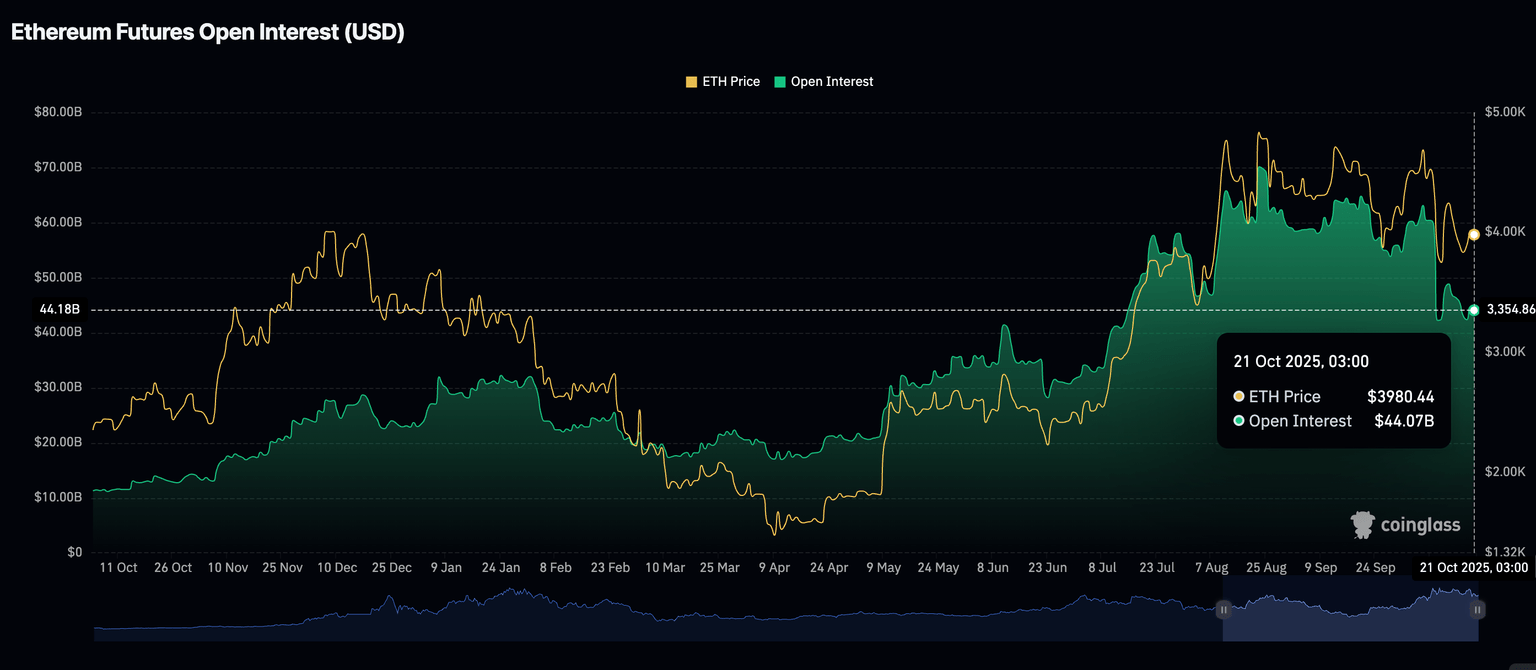Click the 44.18B left axis value label

[59, 310]
